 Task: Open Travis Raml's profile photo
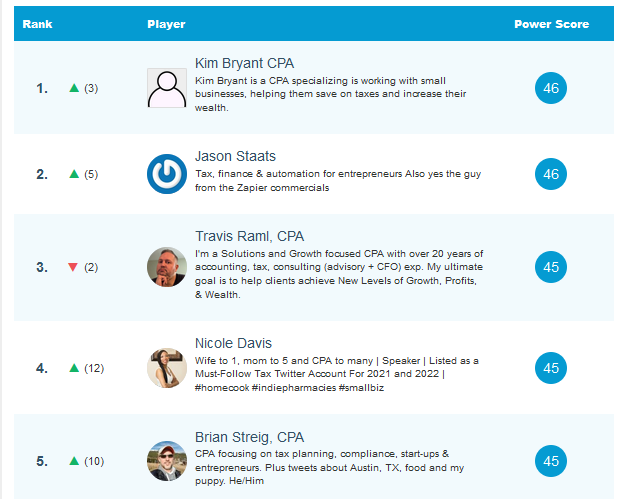click(x=167, y=267)
